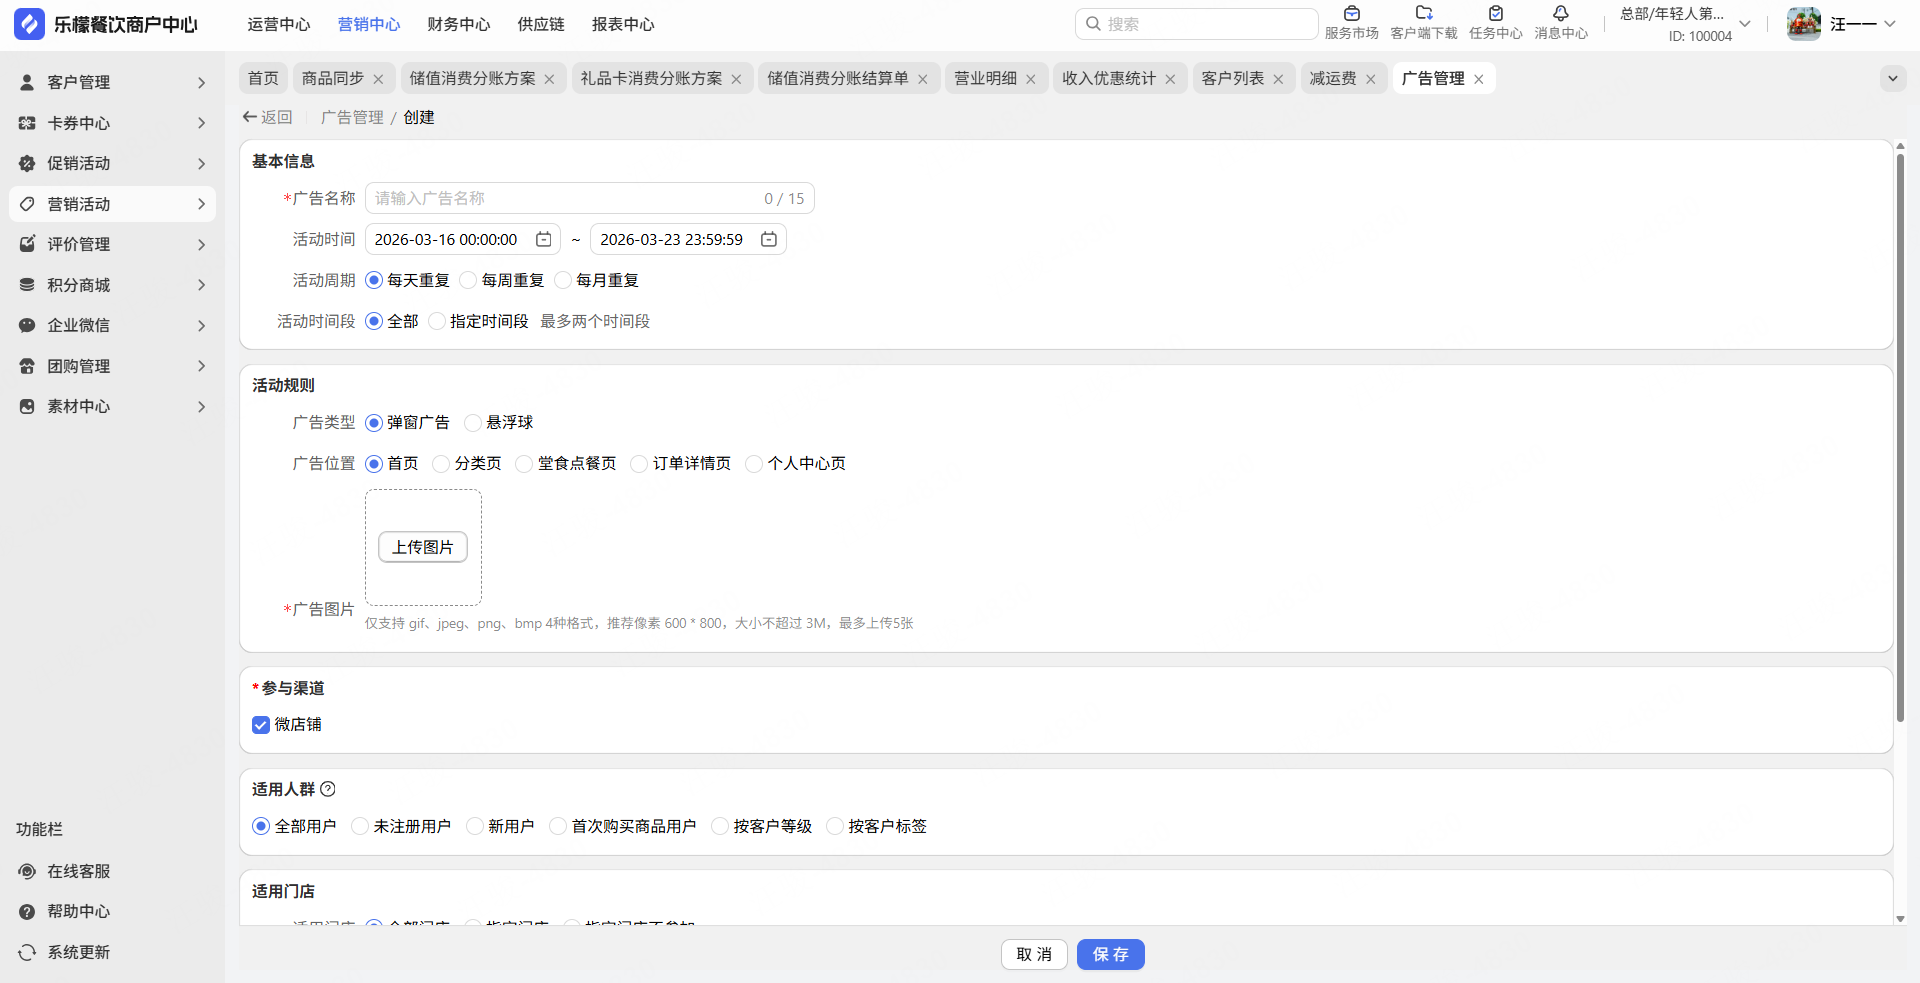Screen dimensions: 1920x983
Task: Select 每月重复 activity cycle
Action: pyautogui.click(x=563, y=280)
